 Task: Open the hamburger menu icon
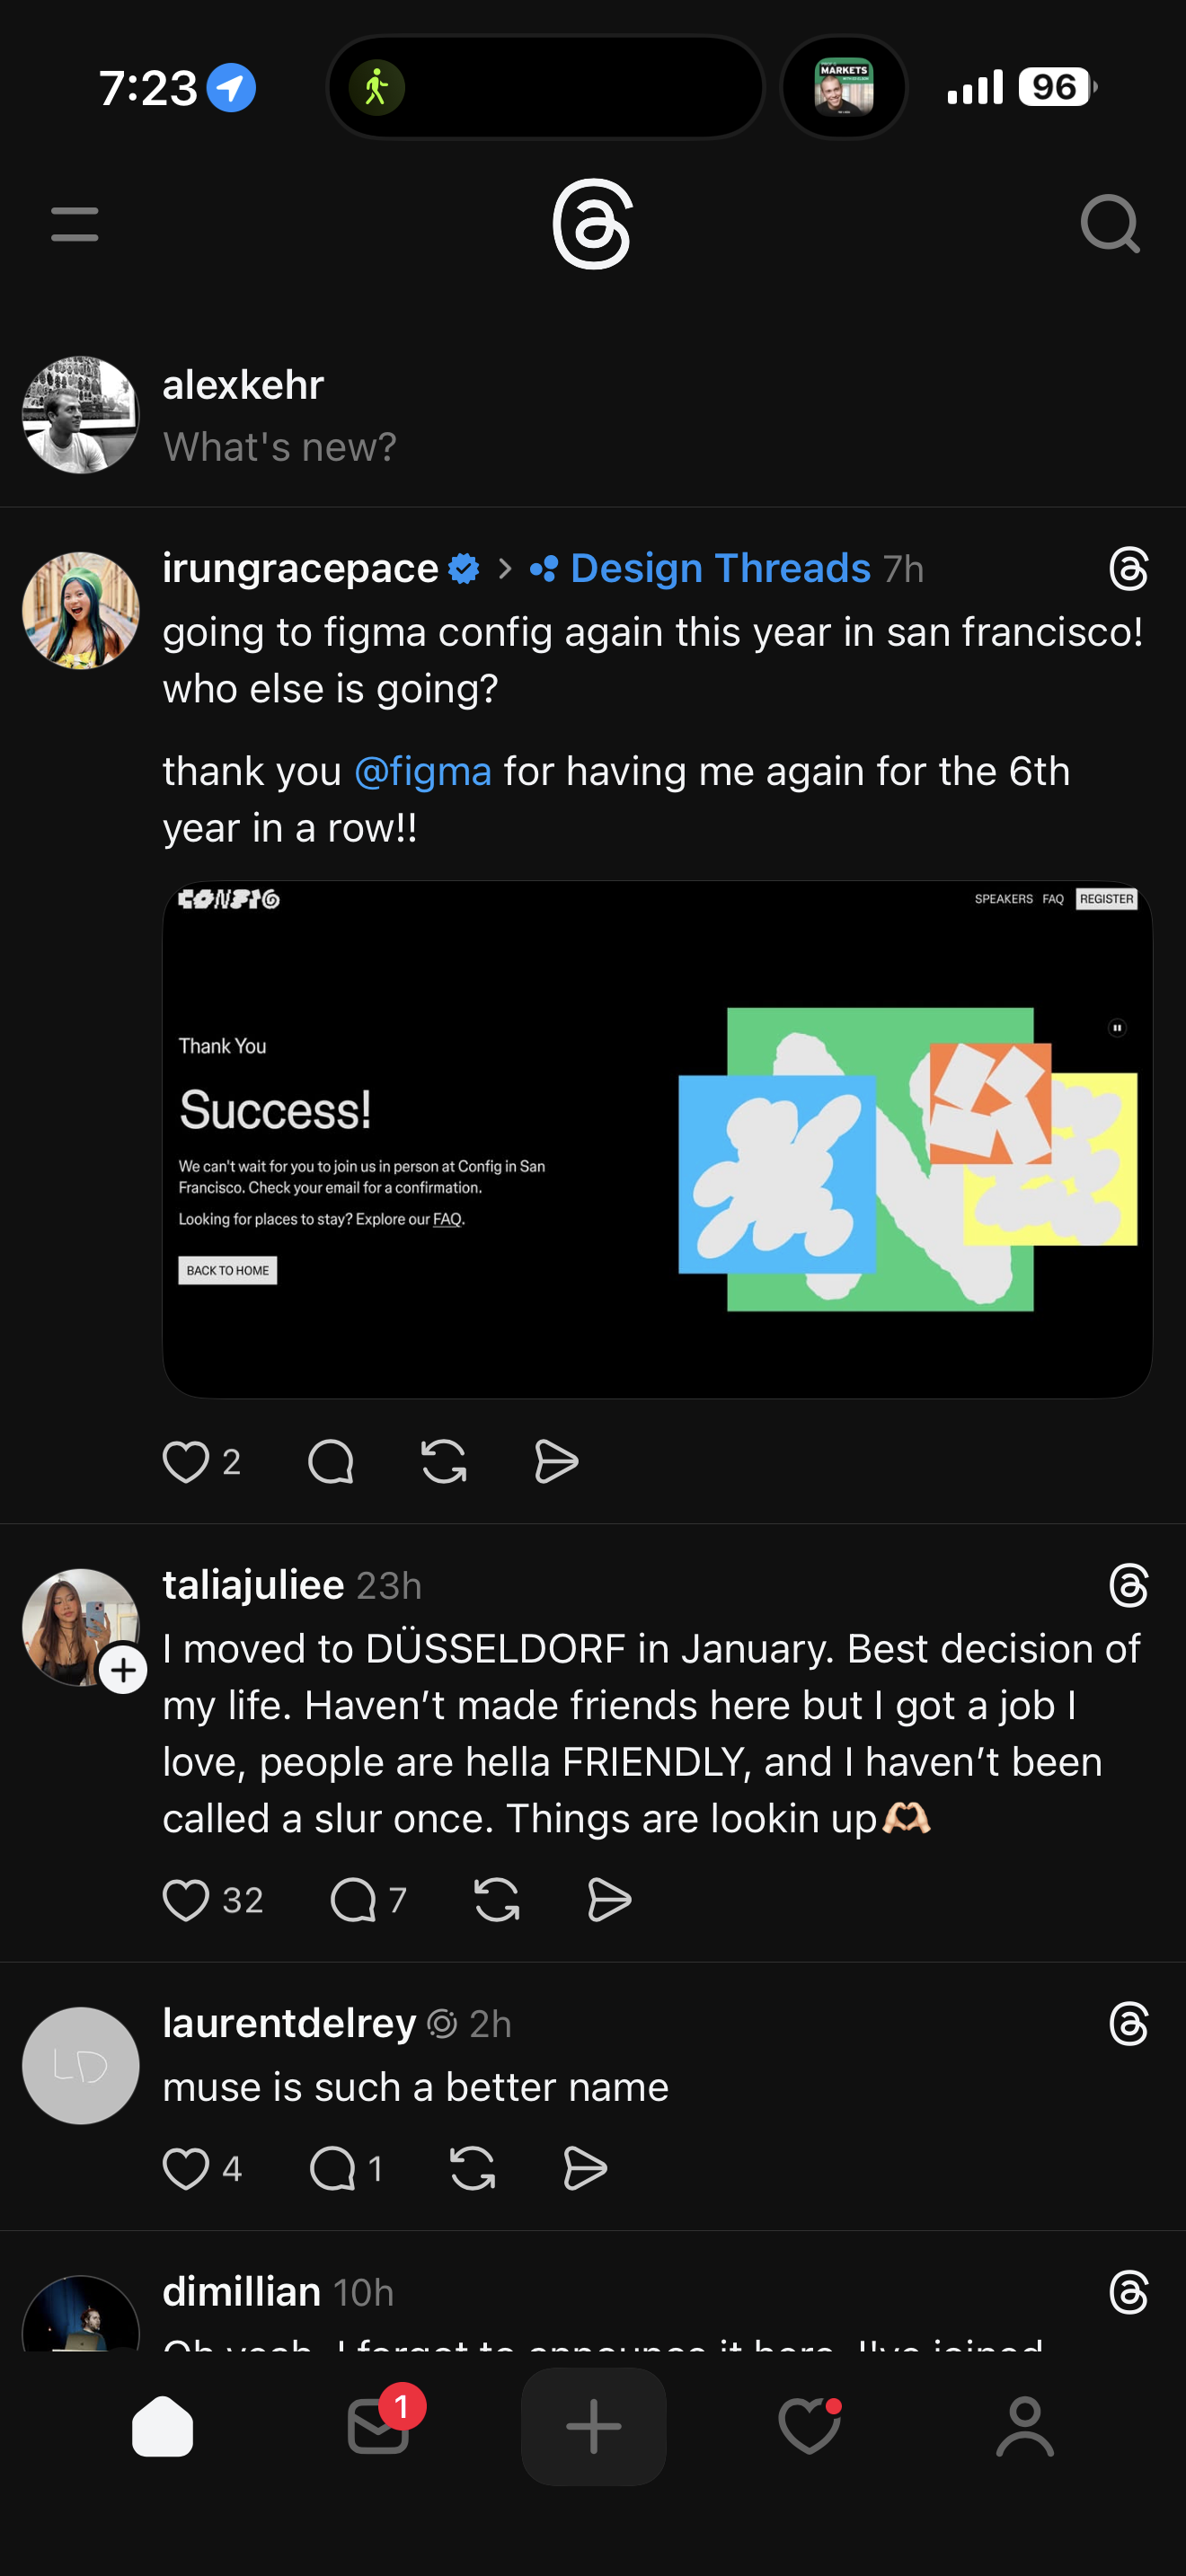(x=75, y=224)
